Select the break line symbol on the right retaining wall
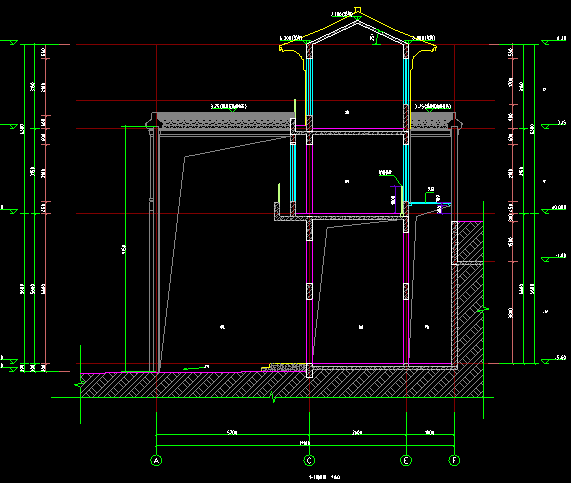This screenshot has width=571, height=483. click(x=483, y=310)
